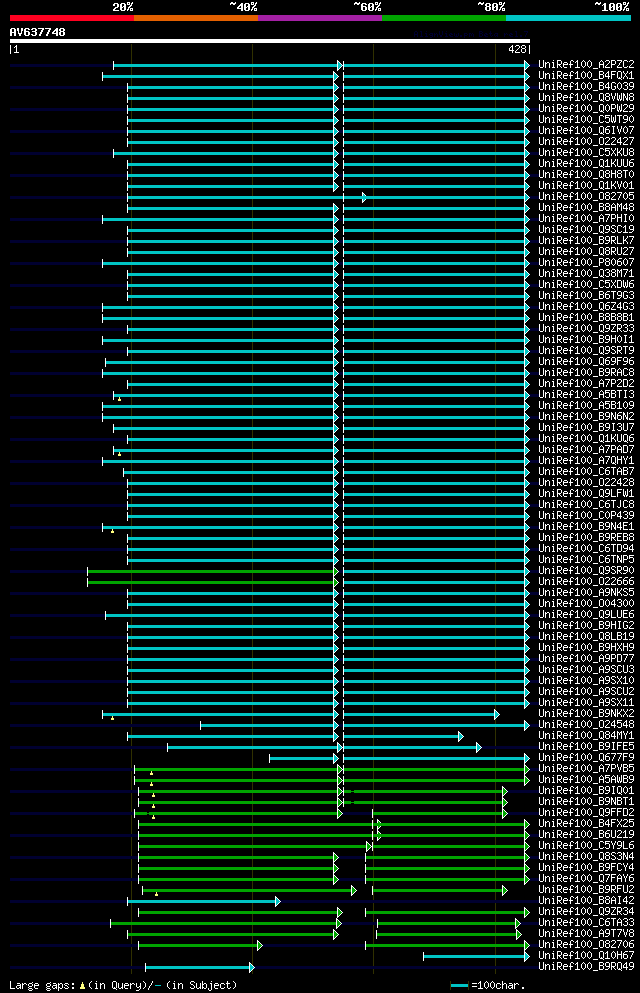Click the short cyan alignment bar for Q10H67
640x993 pixels.
pos(476,956)
